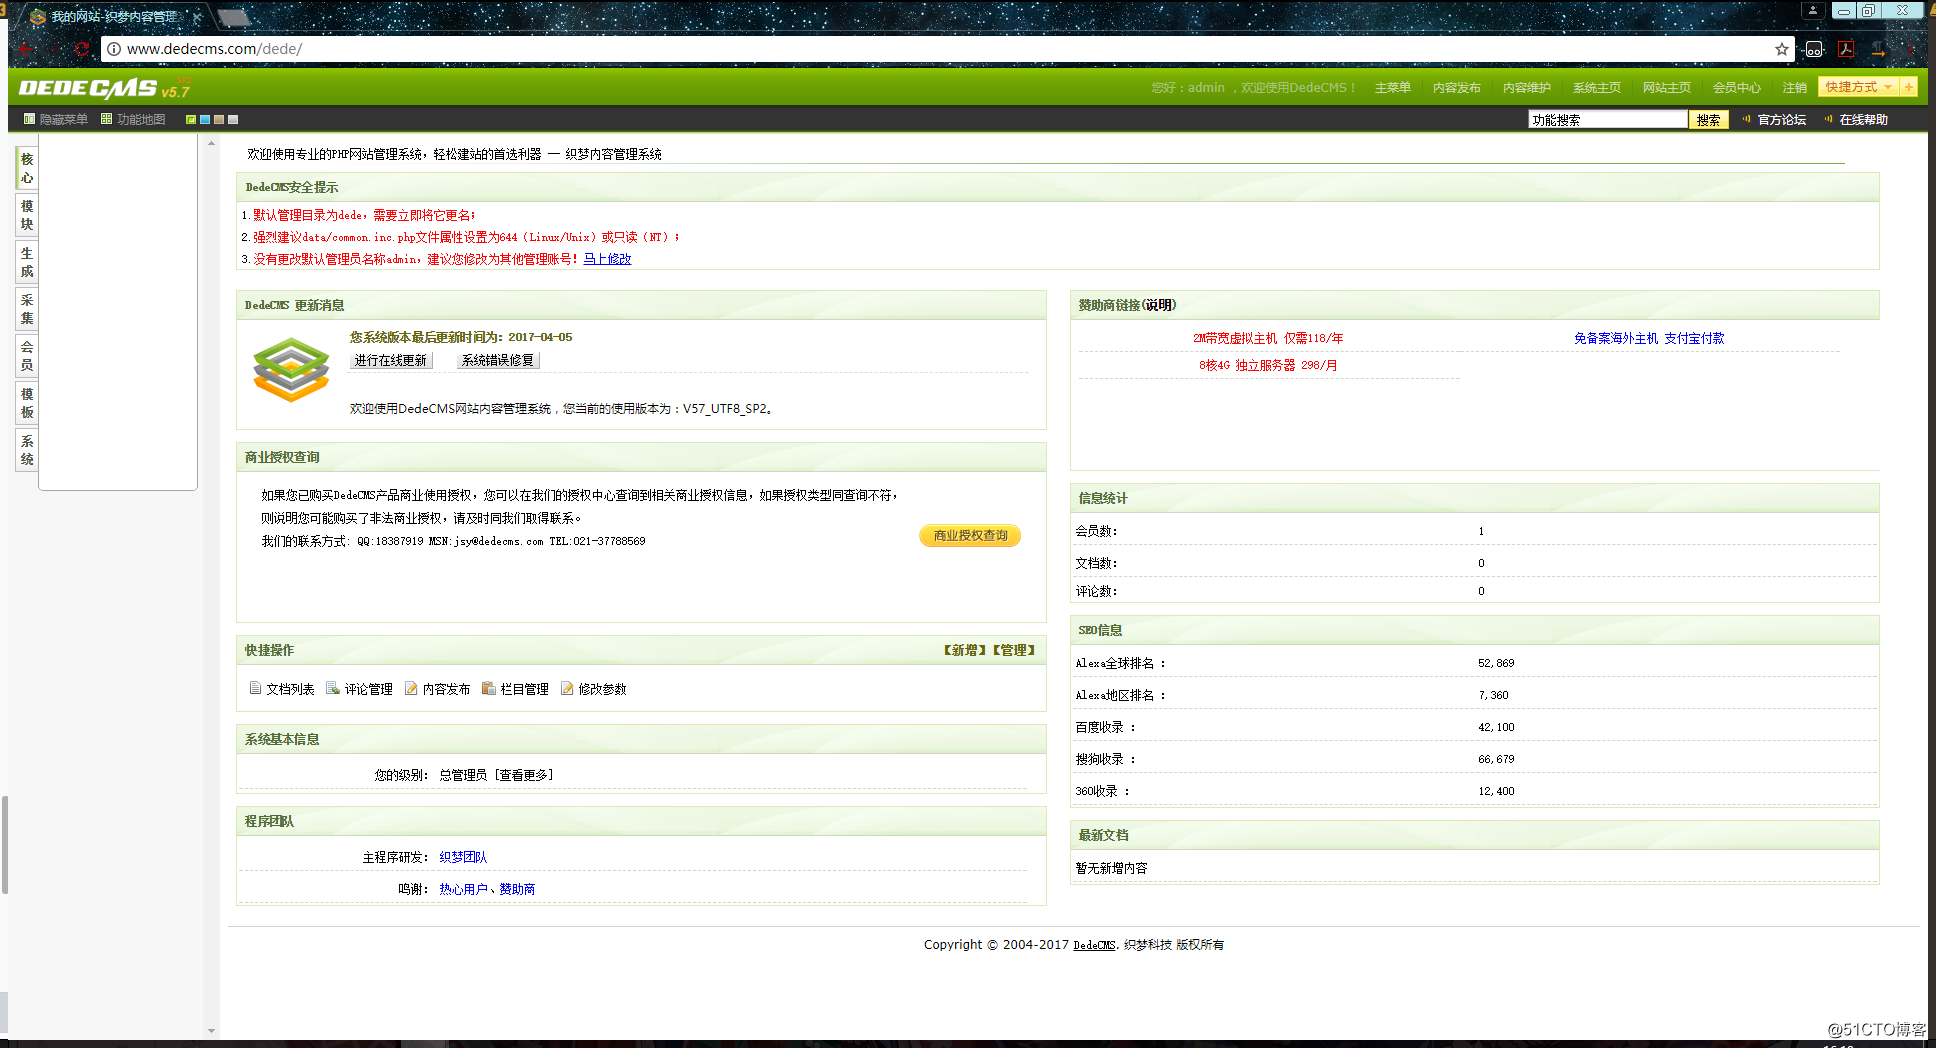Screen dimensions: 1936x1048
Task: Click the sidebar scrollbar down arrow
Action: coord(211,1031)
